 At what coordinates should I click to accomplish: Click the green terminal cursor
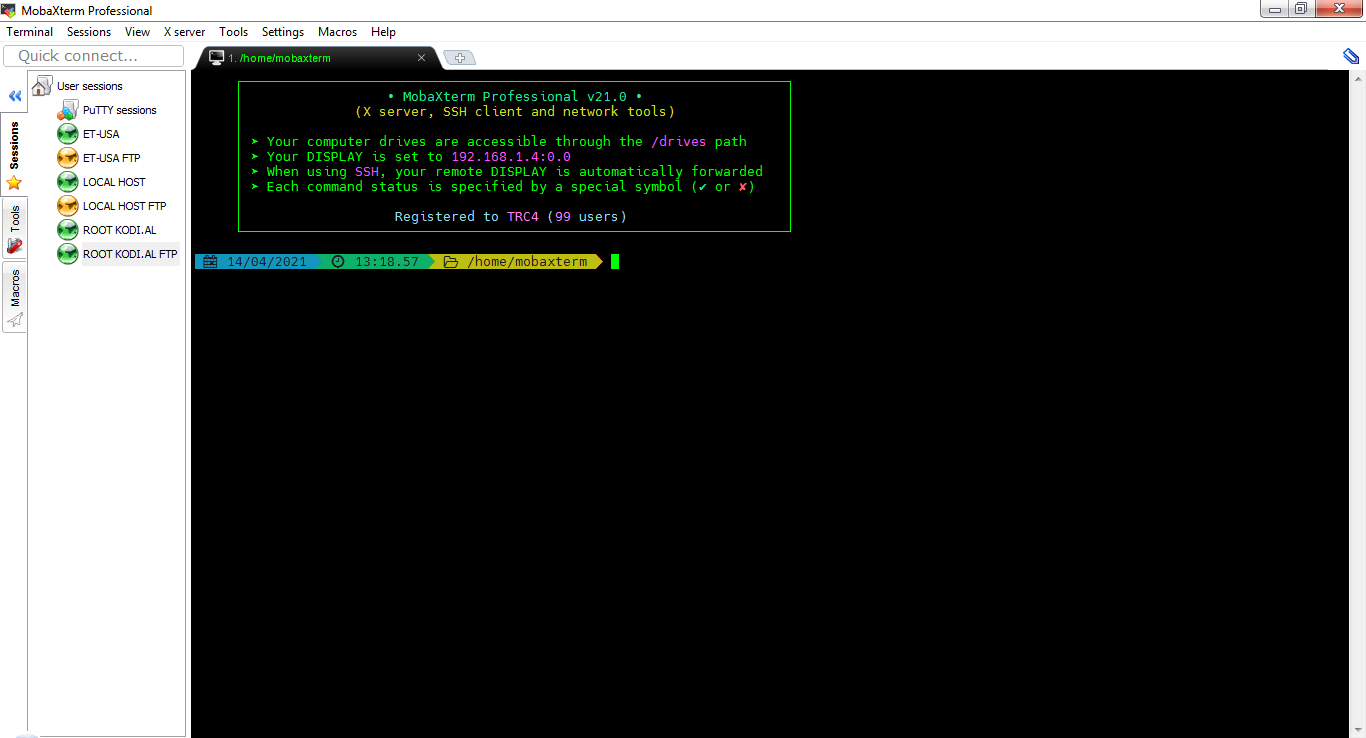pos(615,262)
